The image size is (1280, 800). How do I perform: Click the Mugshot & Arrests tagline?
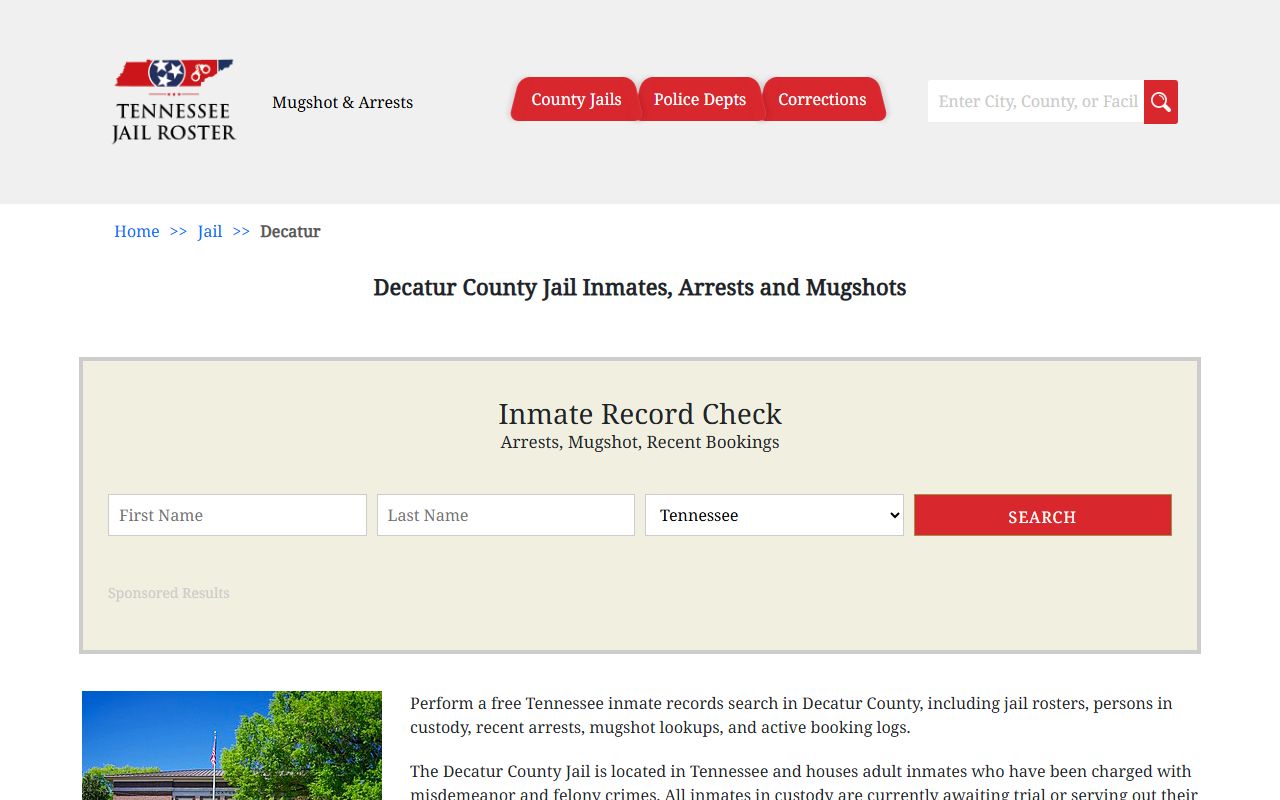[x=342, y=102]
